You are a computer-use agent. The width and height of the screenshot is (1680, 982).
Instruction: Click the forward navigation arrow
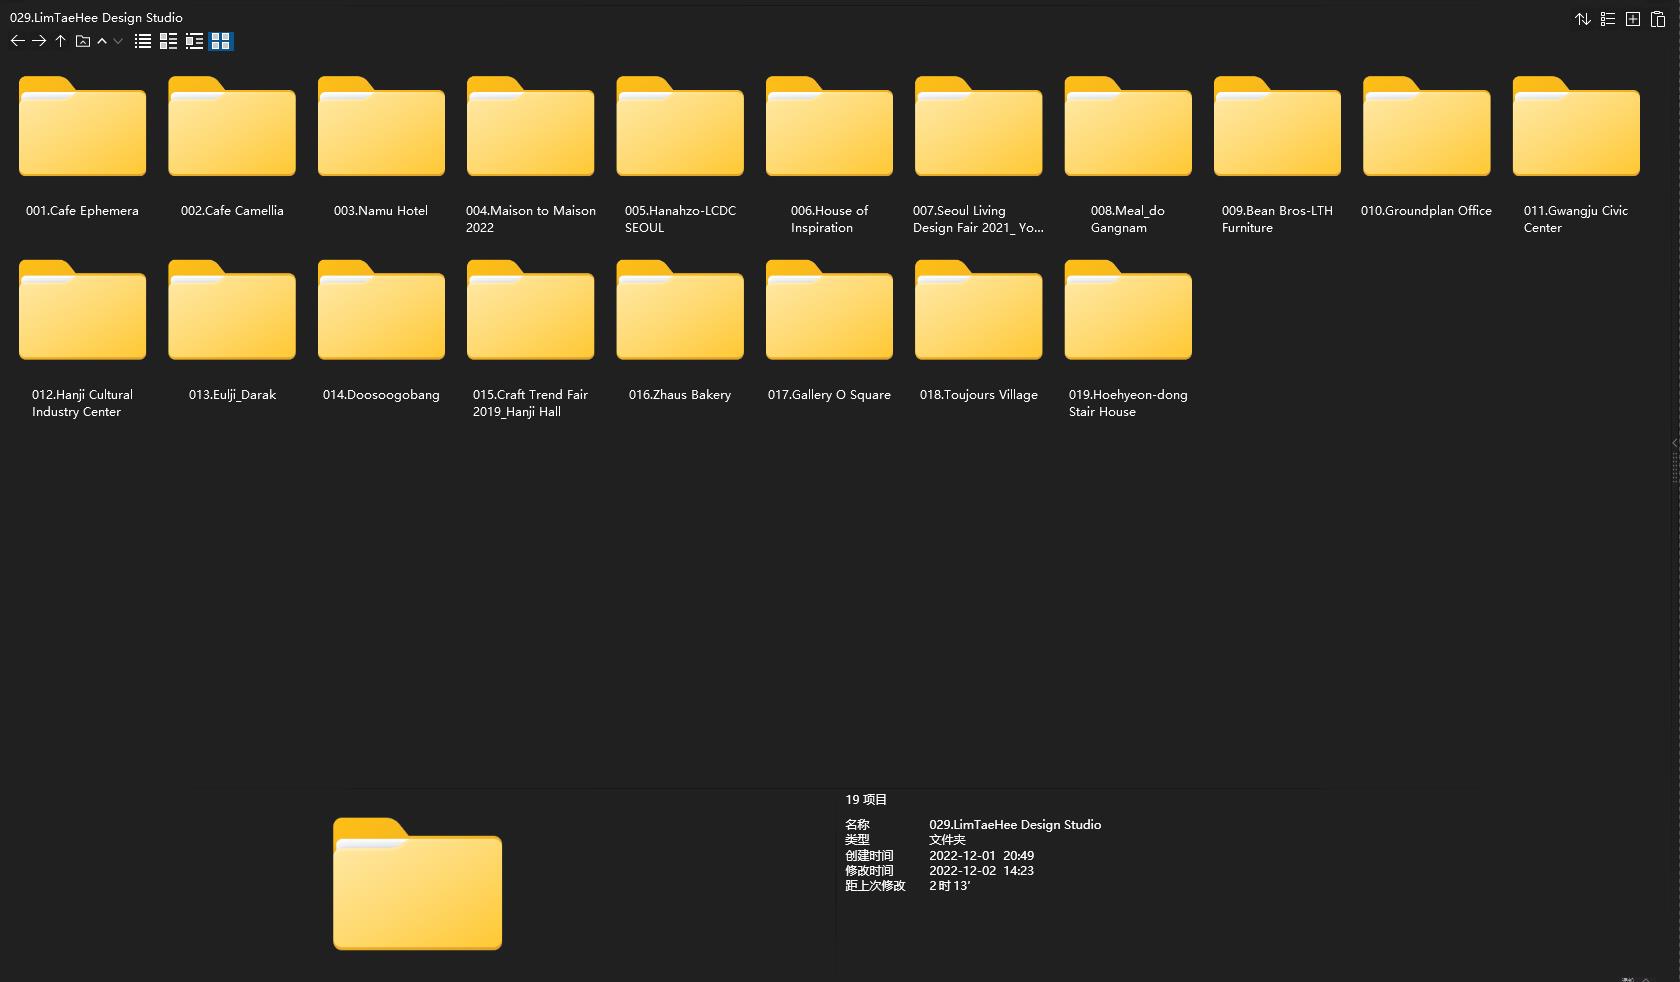click(x=39, y=41)
